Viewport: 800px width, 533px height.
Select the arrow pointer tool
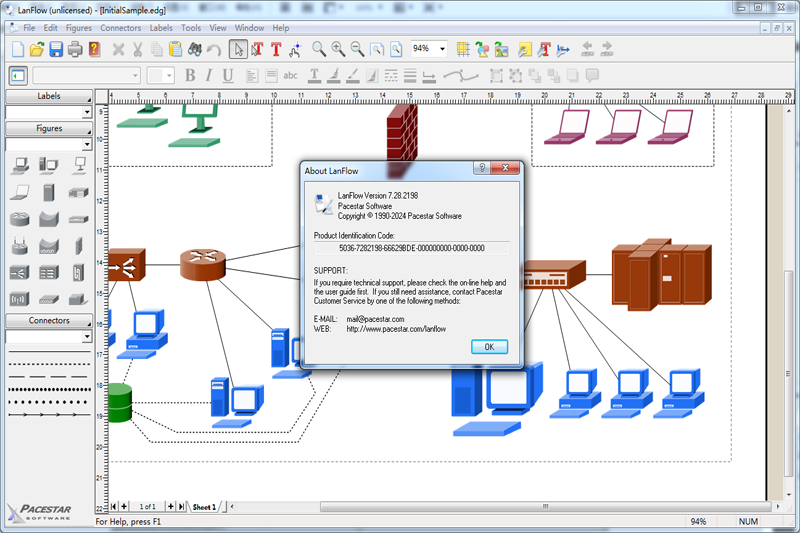(x=238, y=49)
